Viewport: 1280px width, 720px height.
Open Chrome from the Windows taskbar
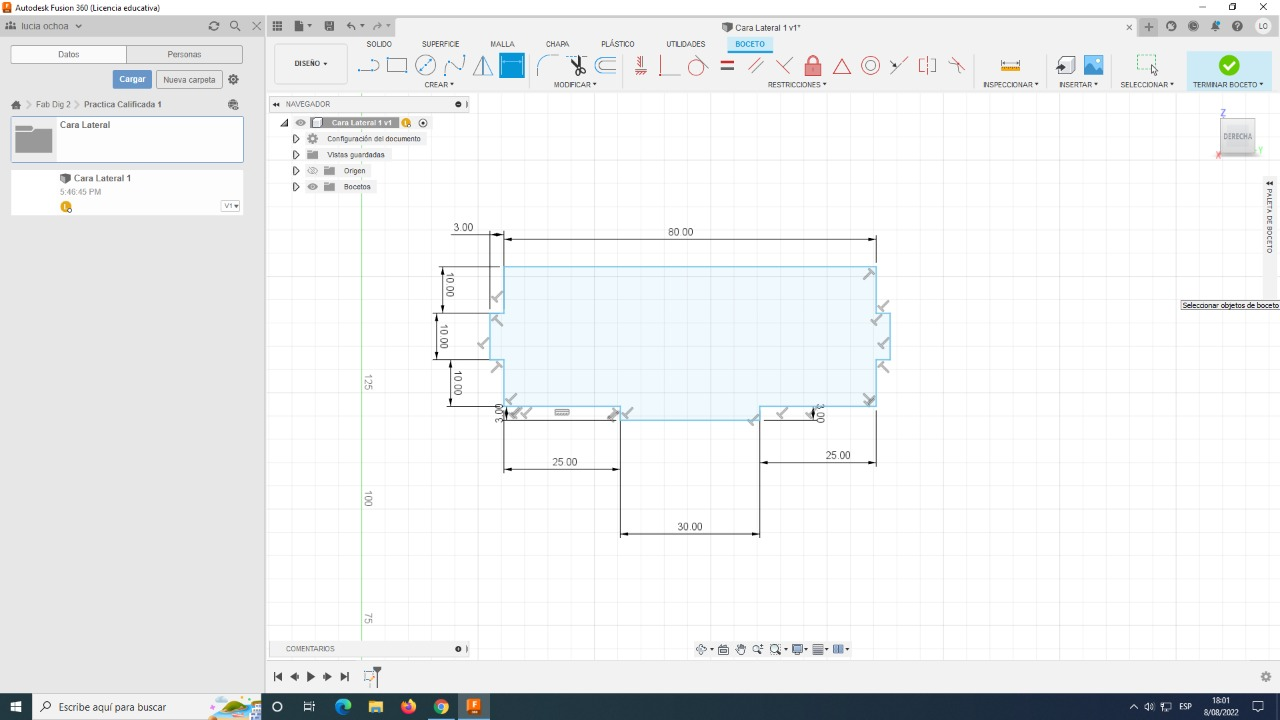tap(441, 707)
